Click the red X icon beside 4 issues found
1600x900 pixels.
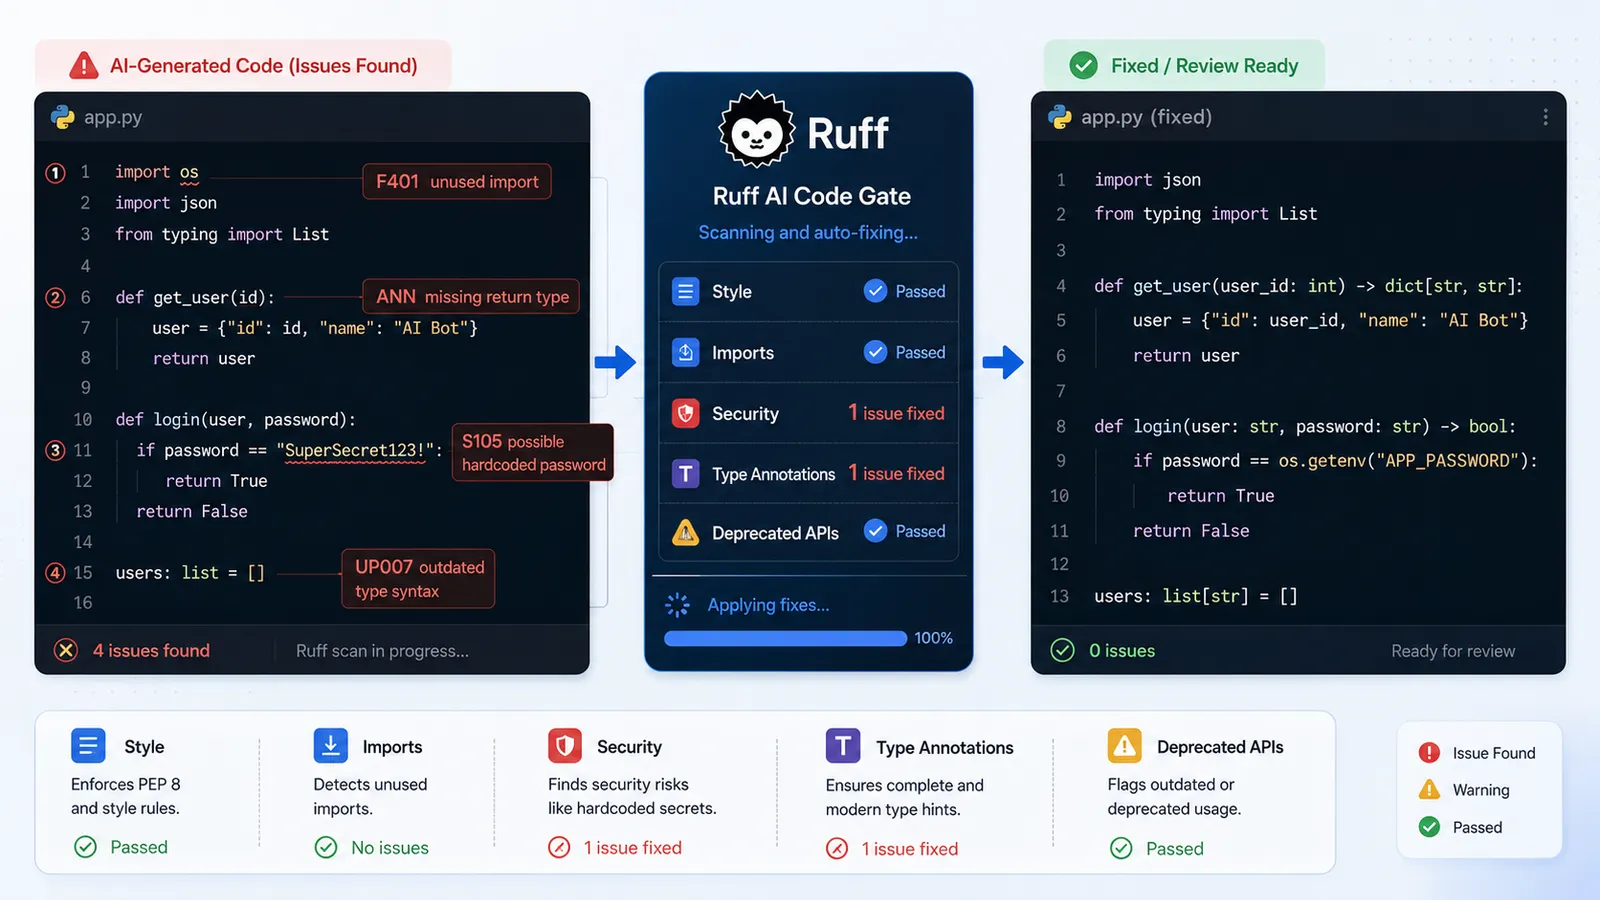click(x=66, y=651)
